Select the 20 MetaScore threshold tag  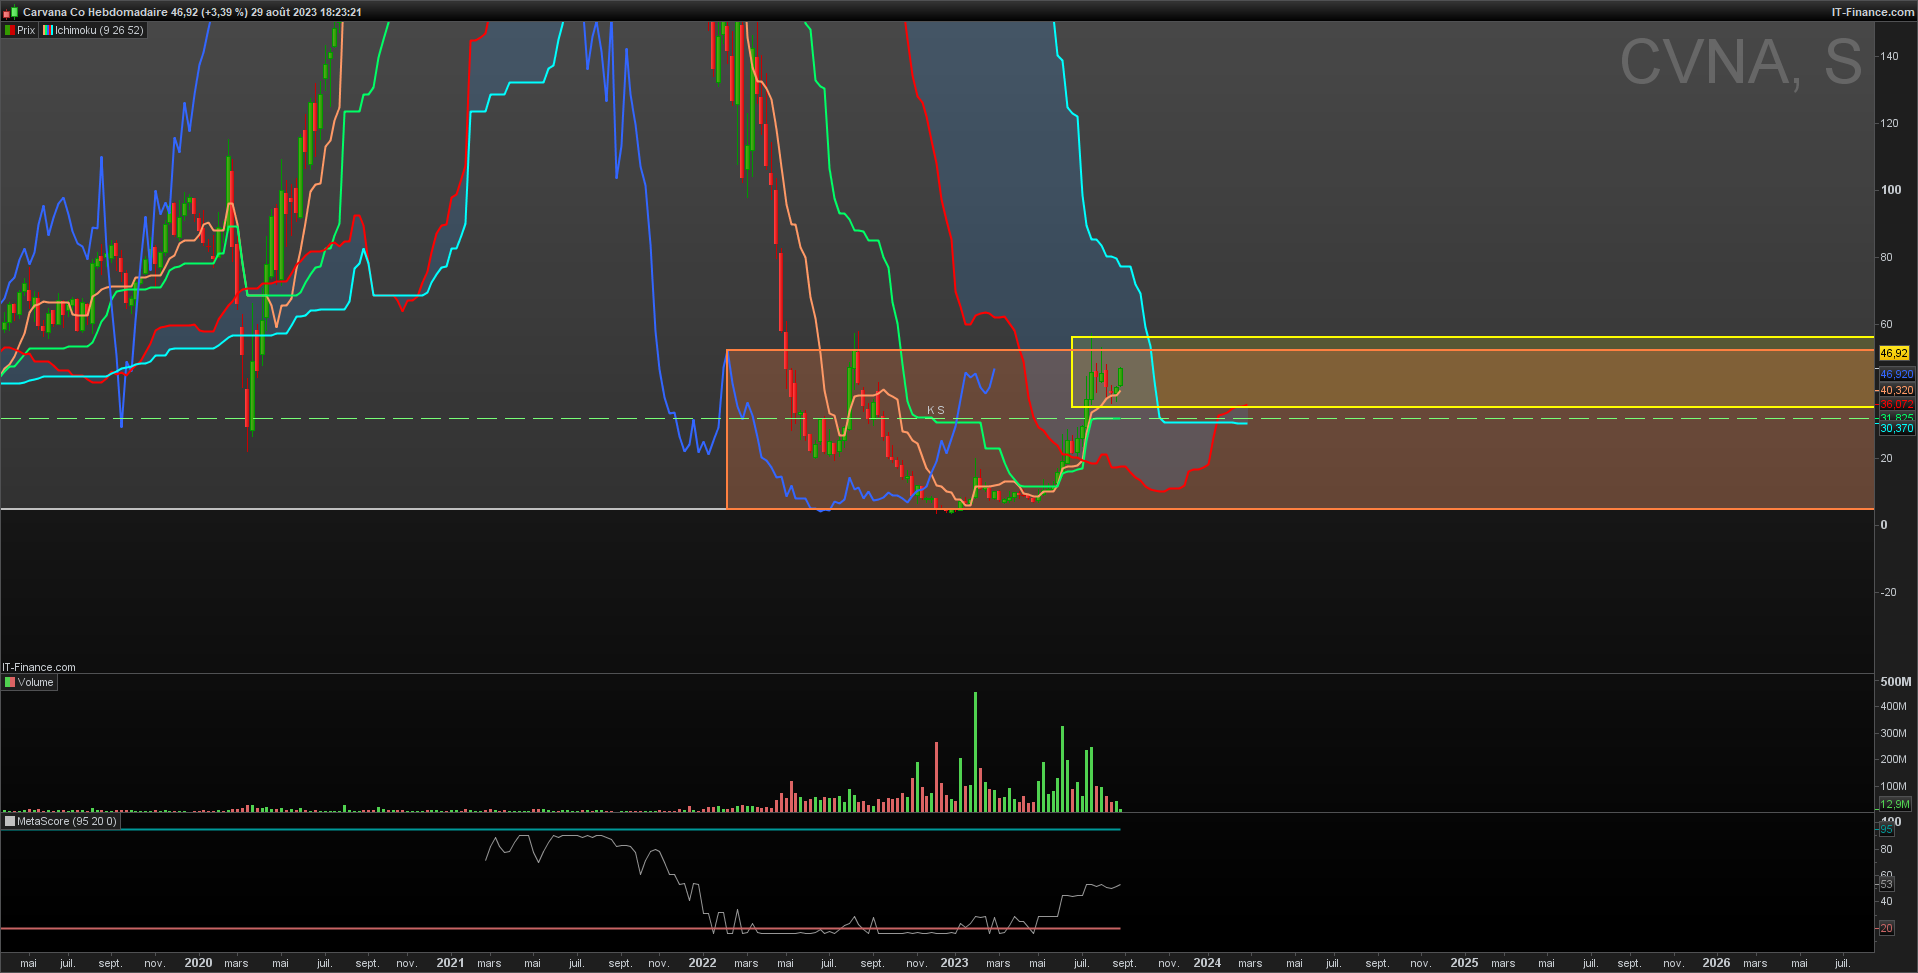(1886, 928)
